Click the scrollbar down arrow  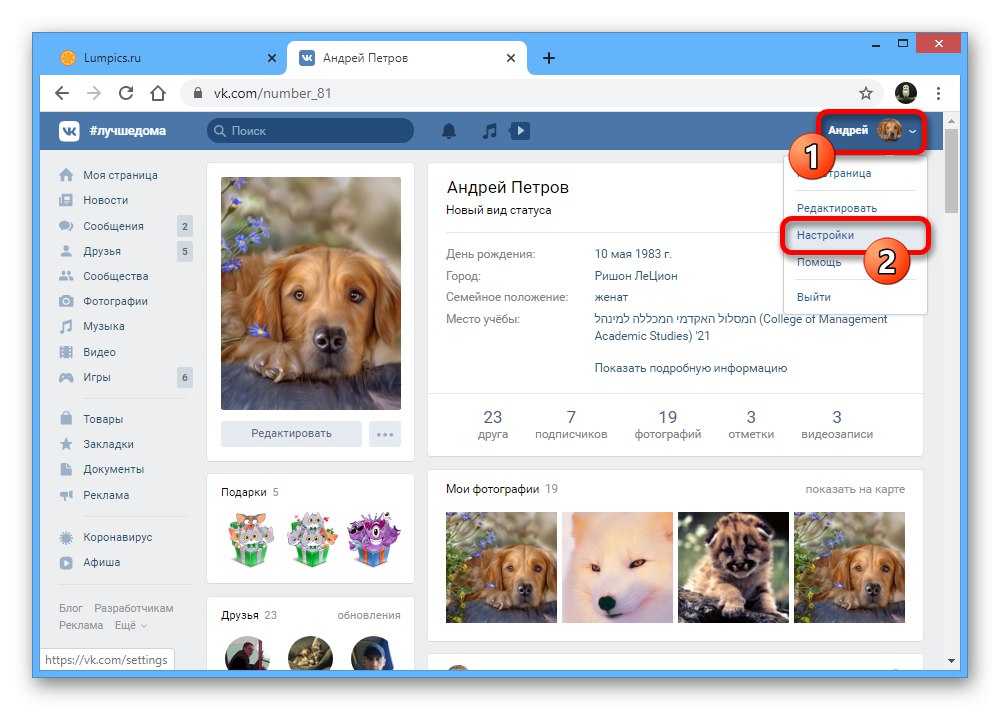952,661
